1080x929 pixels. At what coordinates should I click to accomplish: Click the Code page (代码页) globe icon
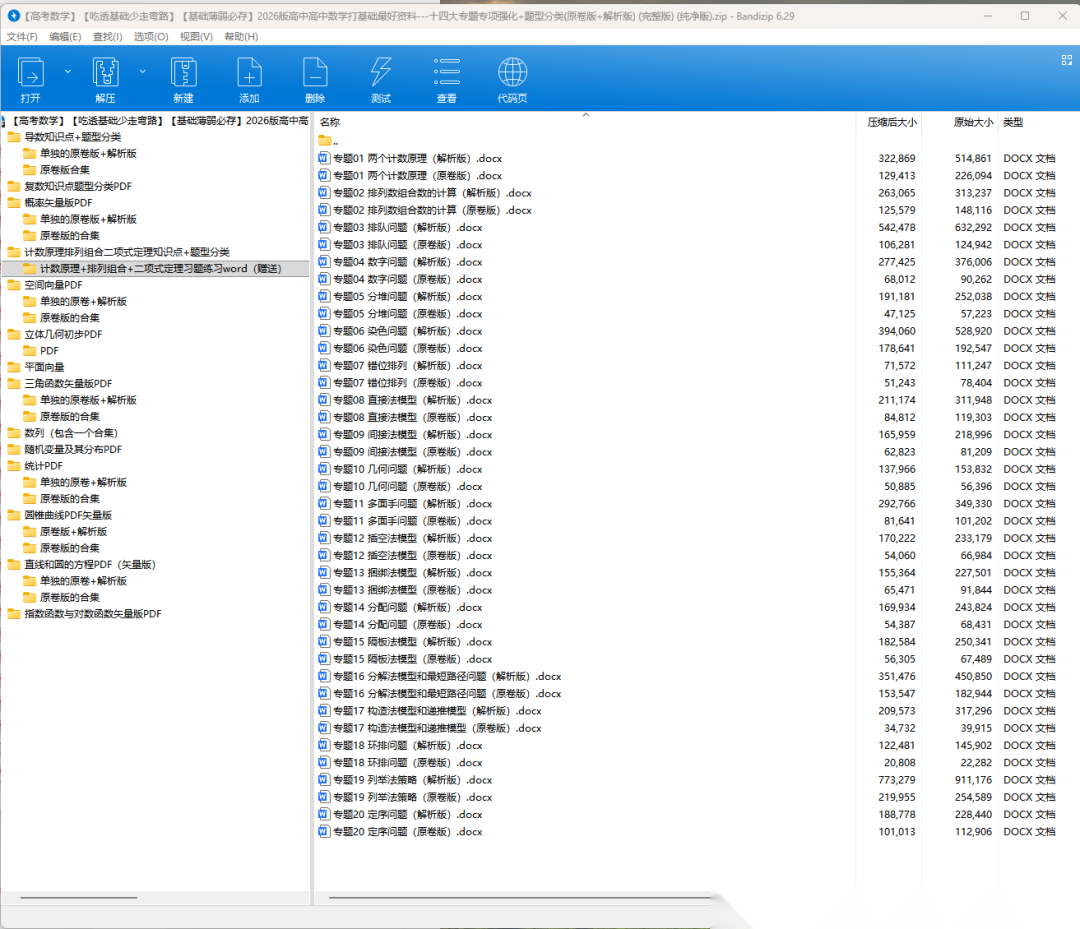point(512,73)
